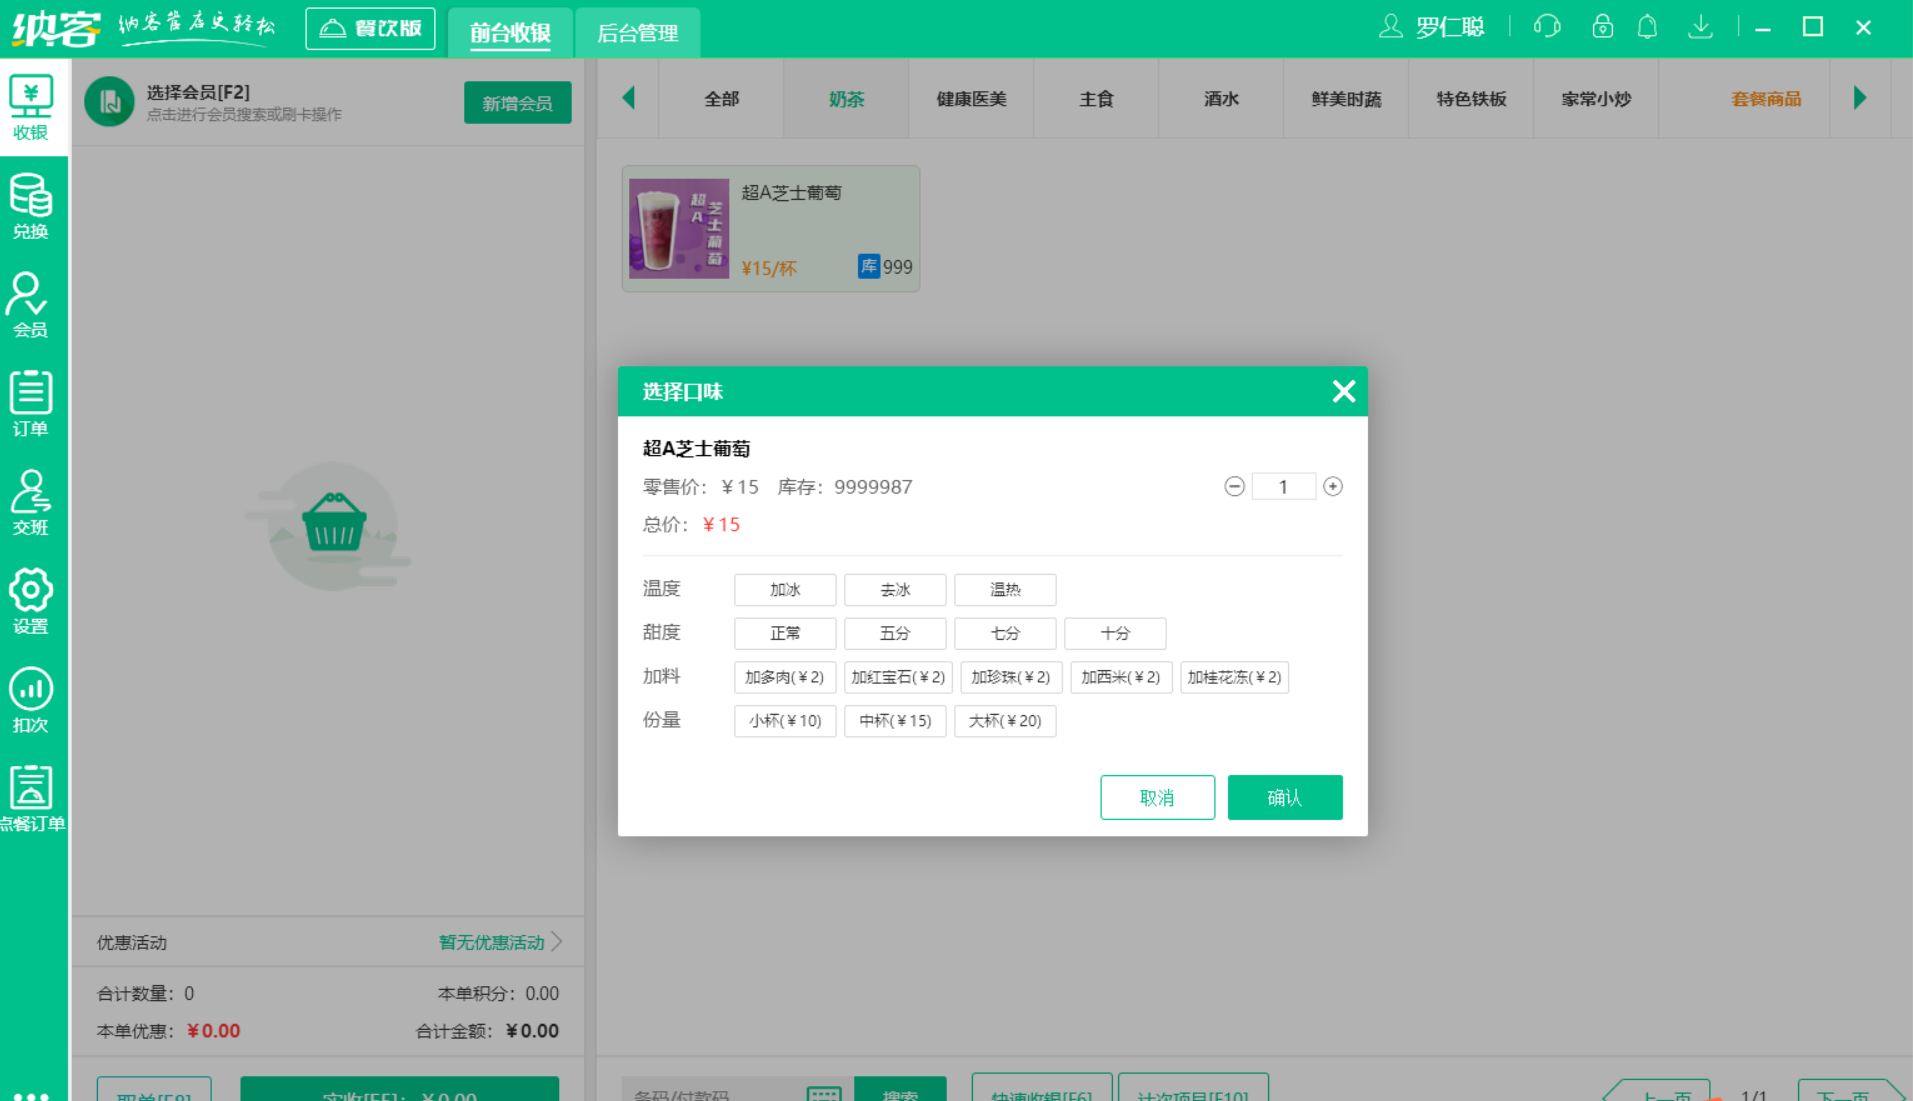Increase quantity with the plus stepper
This screenshot has height=1101, width=1913.
click(1333, 486)
